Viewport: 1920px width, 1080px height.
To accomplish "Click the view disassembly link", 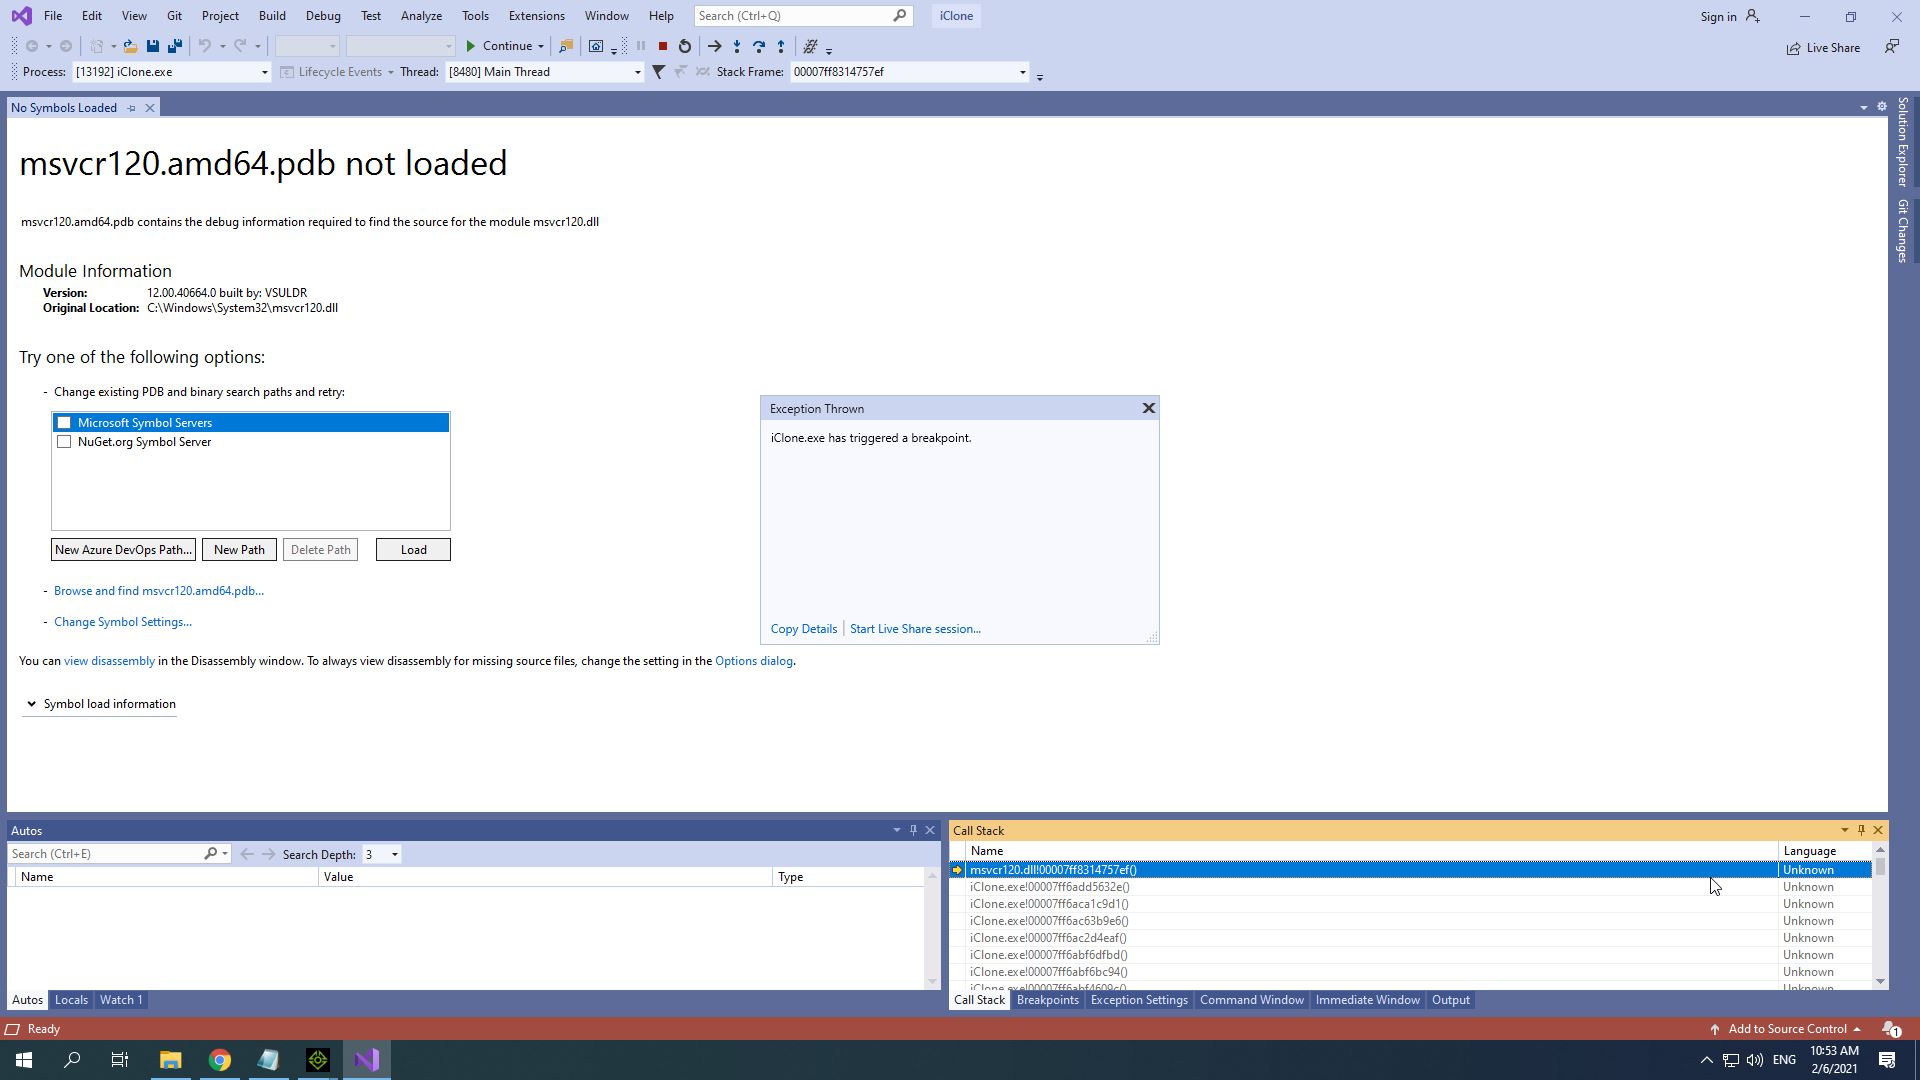I will 109,661.
